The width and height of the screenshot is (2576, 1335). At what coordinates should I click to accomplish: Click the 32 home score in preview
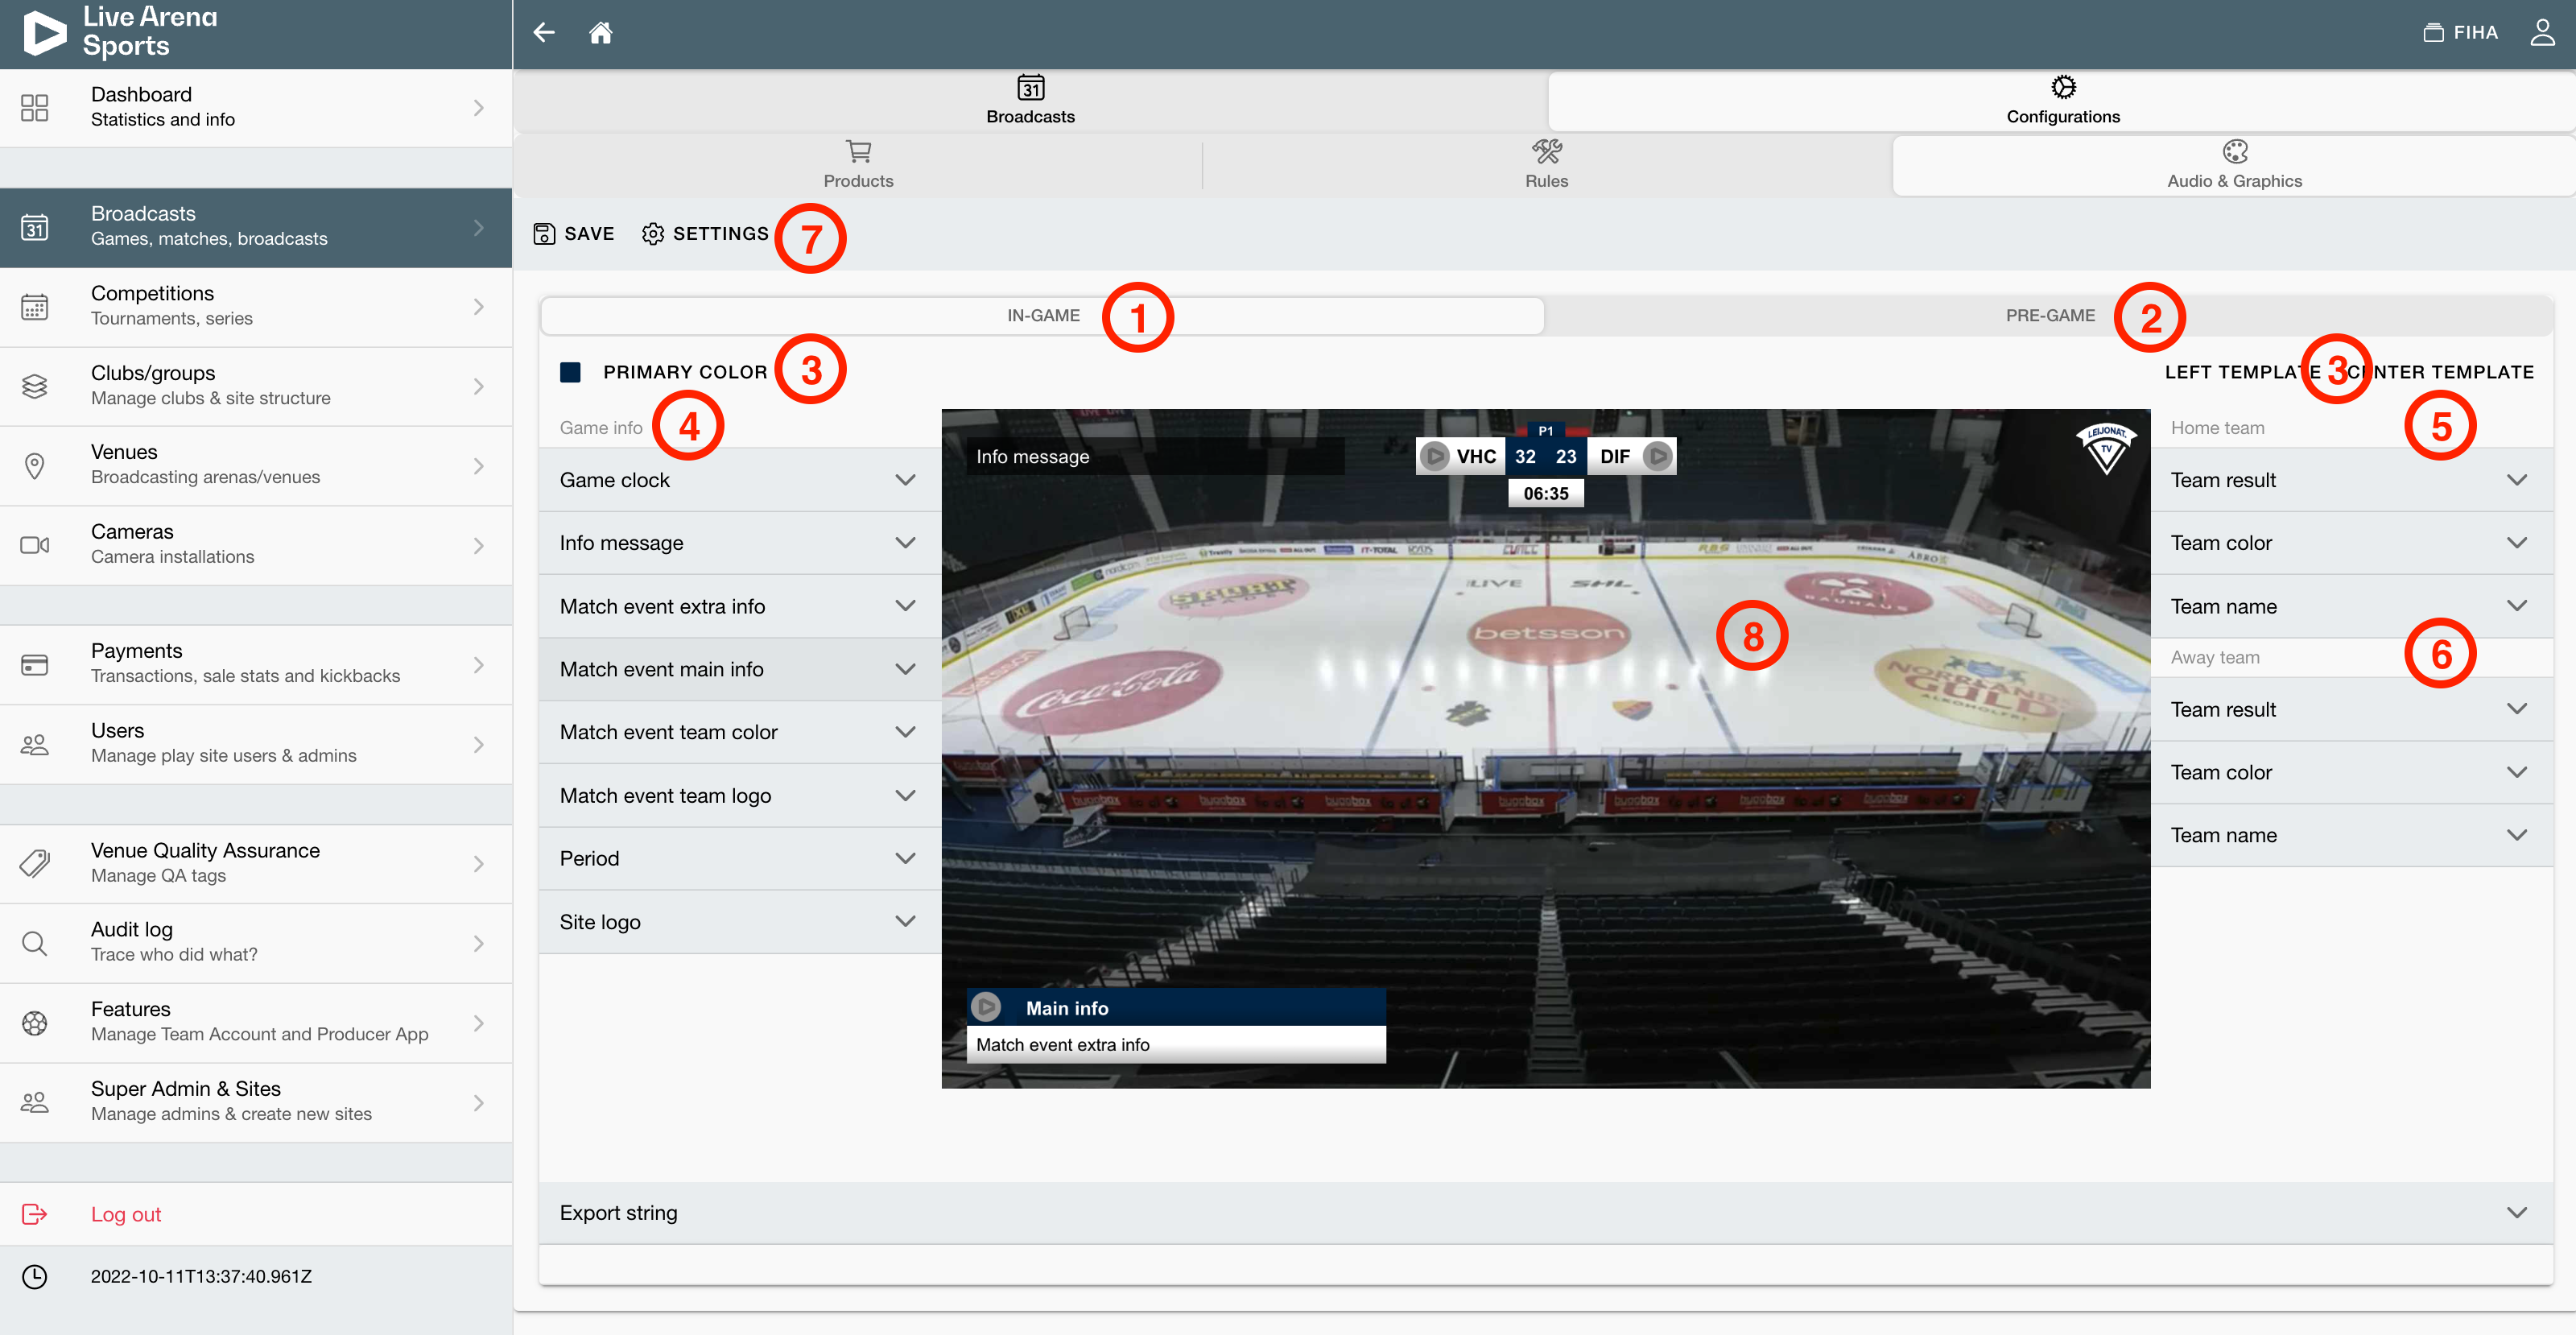(1525, 456)
